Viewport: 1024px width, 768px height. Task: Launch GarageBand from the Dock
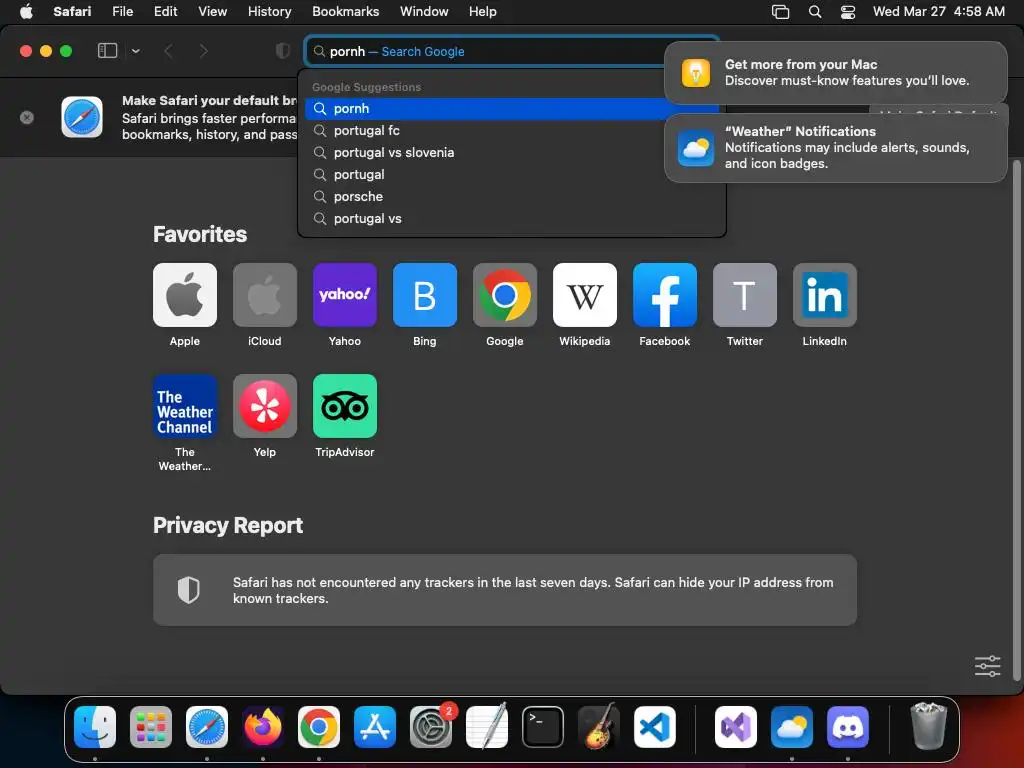click(x=599, y=727)
